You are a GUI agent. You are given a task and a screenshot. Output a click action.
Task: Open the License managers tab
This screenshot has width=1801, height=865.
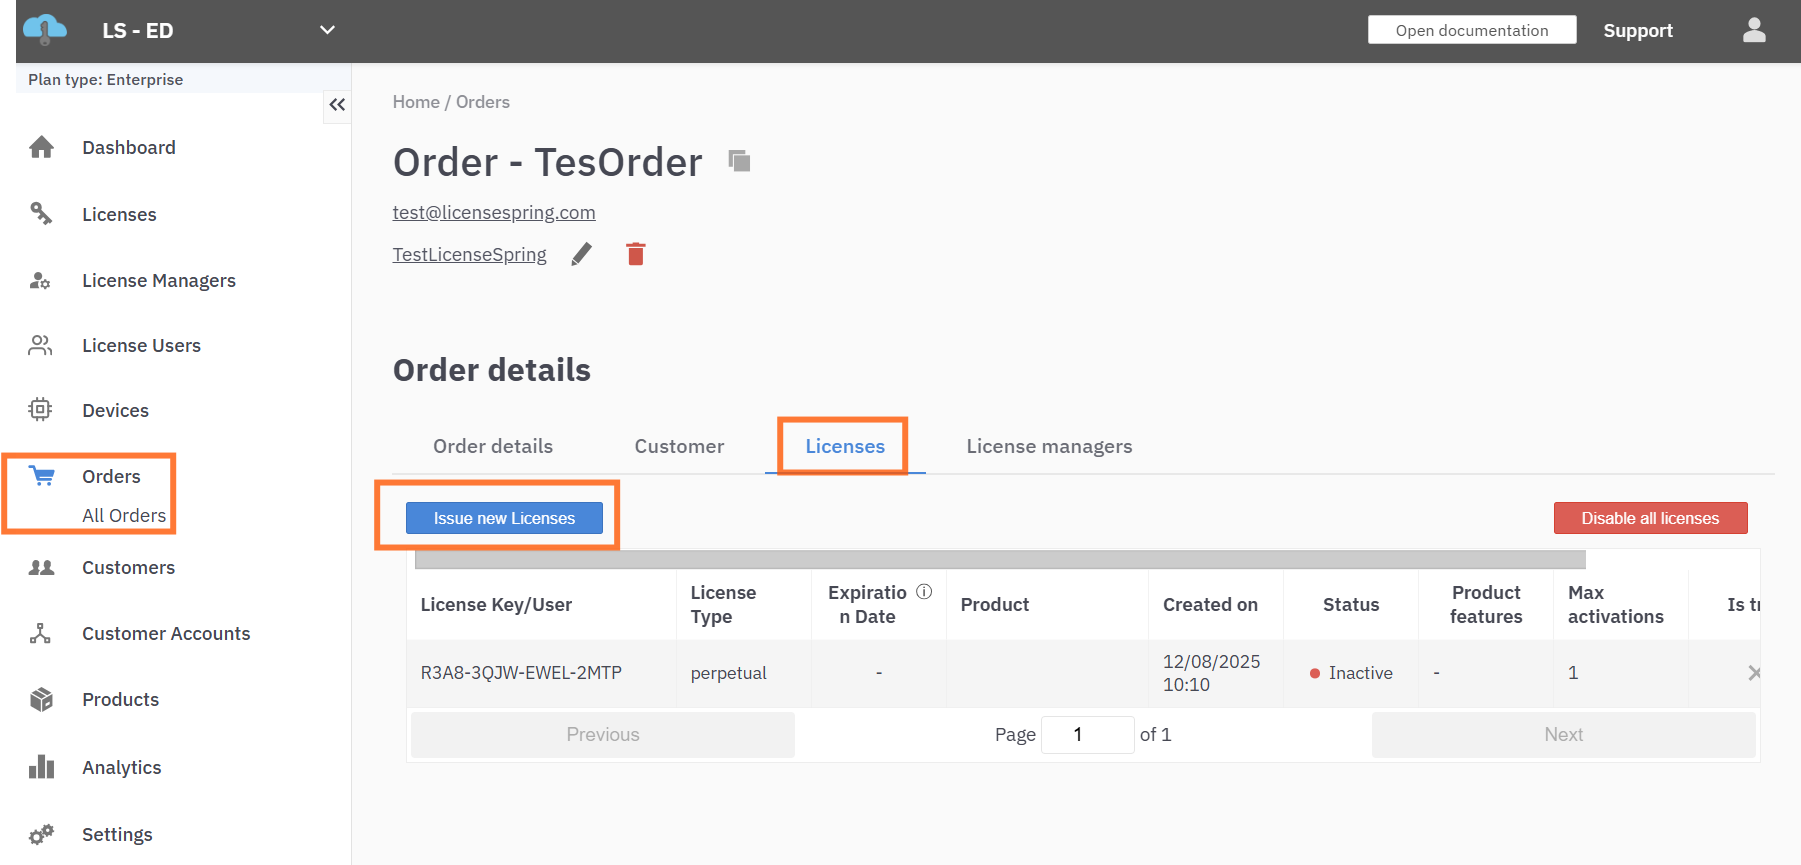(x=1049, y=447)
